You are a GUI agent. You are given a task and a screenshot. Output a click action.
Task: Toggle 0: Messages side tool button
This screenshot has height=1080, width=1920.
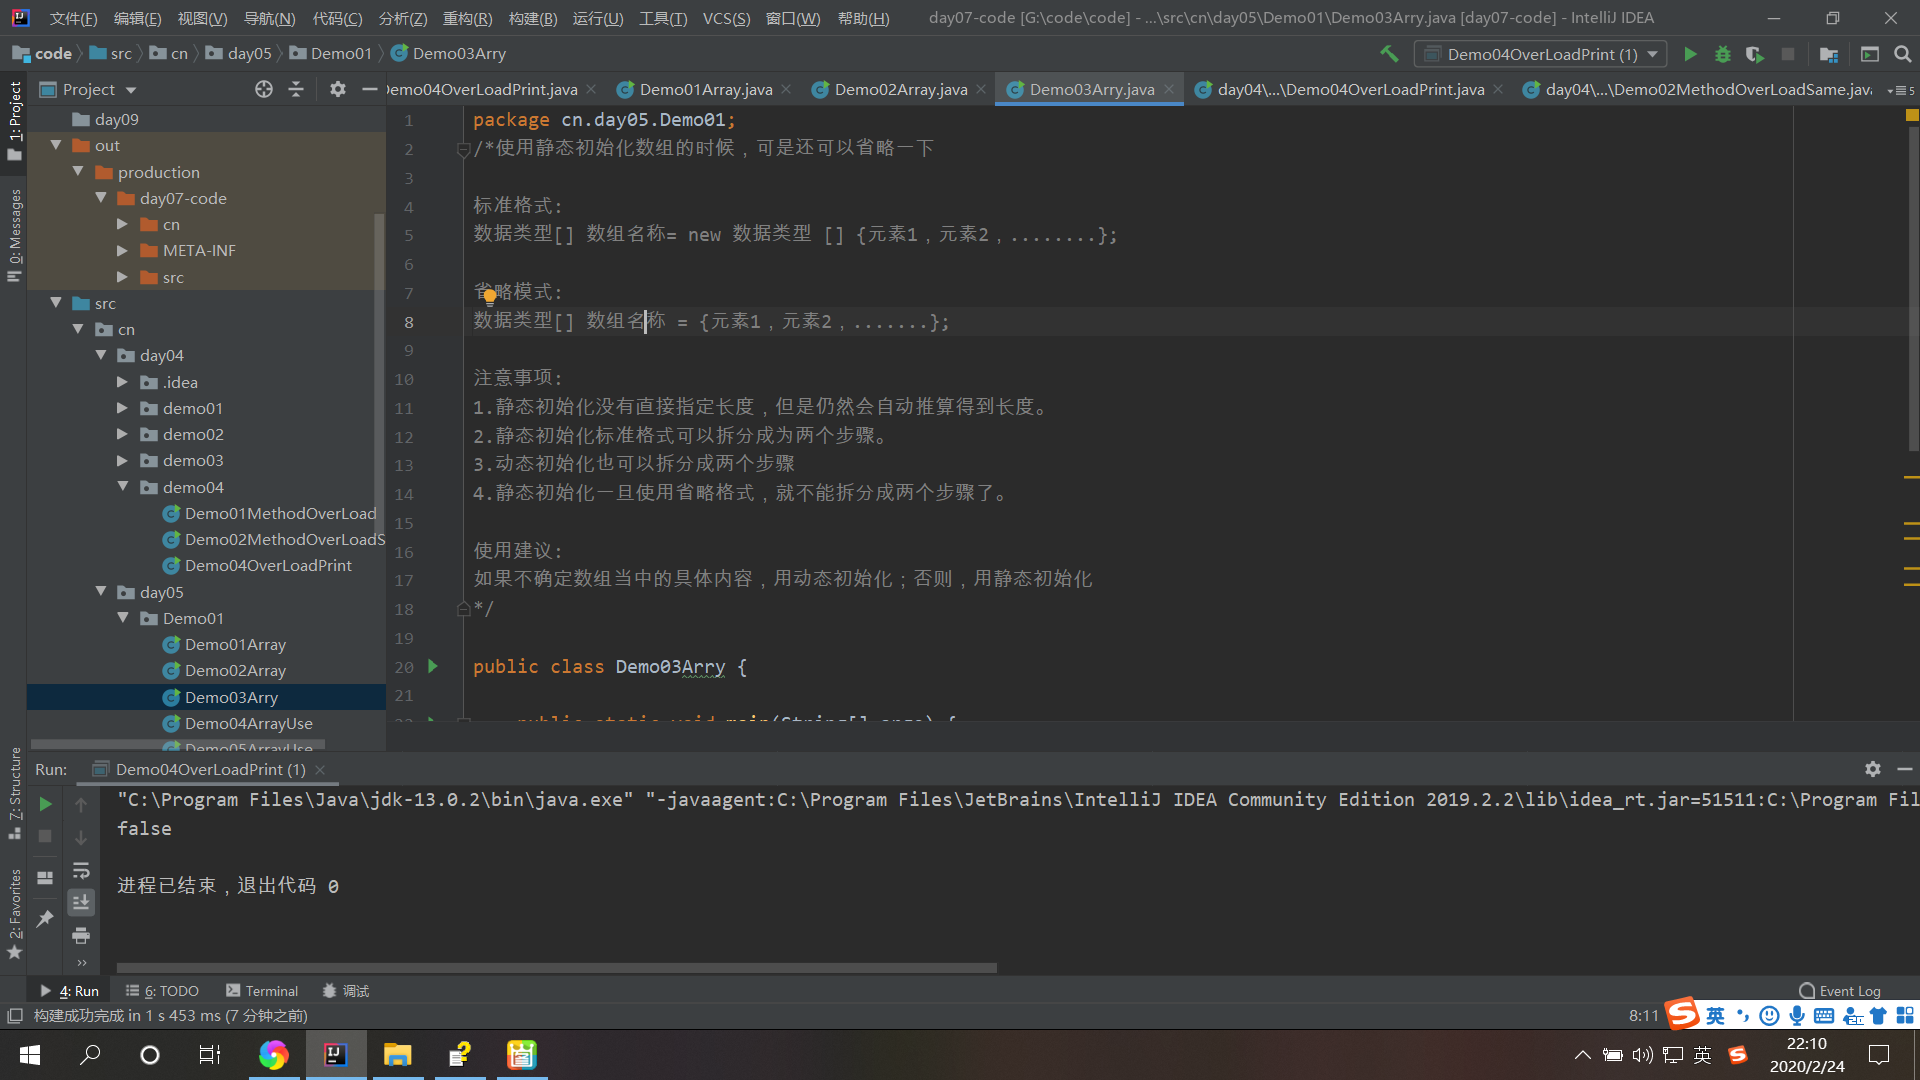(14, 235)
